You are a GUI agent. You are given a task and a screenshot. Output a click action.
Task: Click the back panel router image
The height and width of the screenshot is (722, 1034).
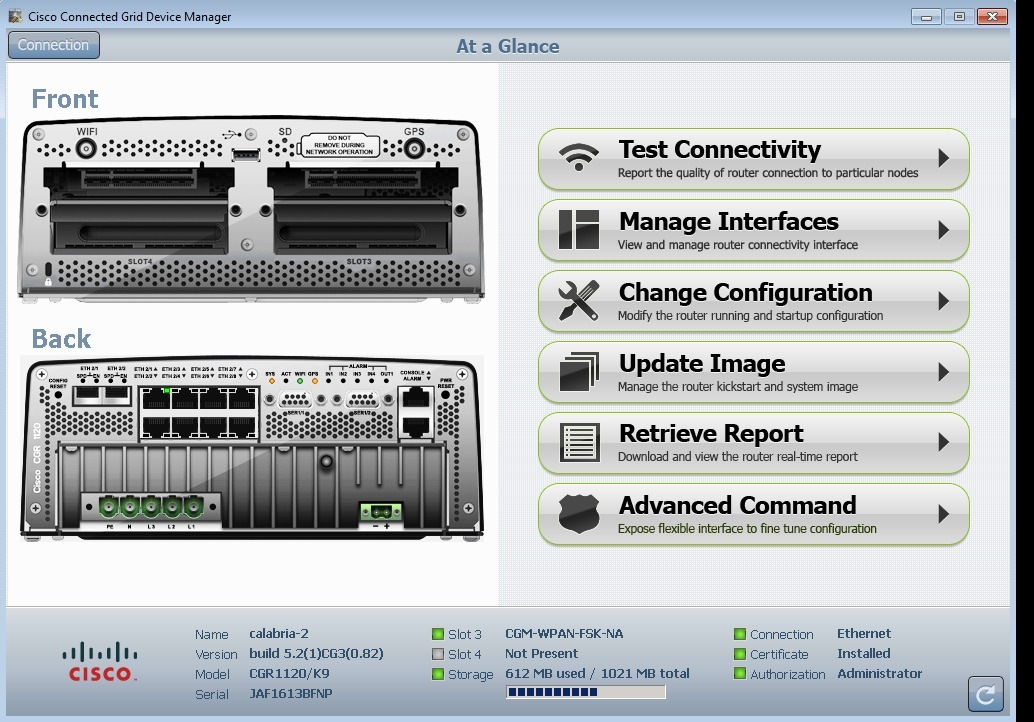(252, 448)
